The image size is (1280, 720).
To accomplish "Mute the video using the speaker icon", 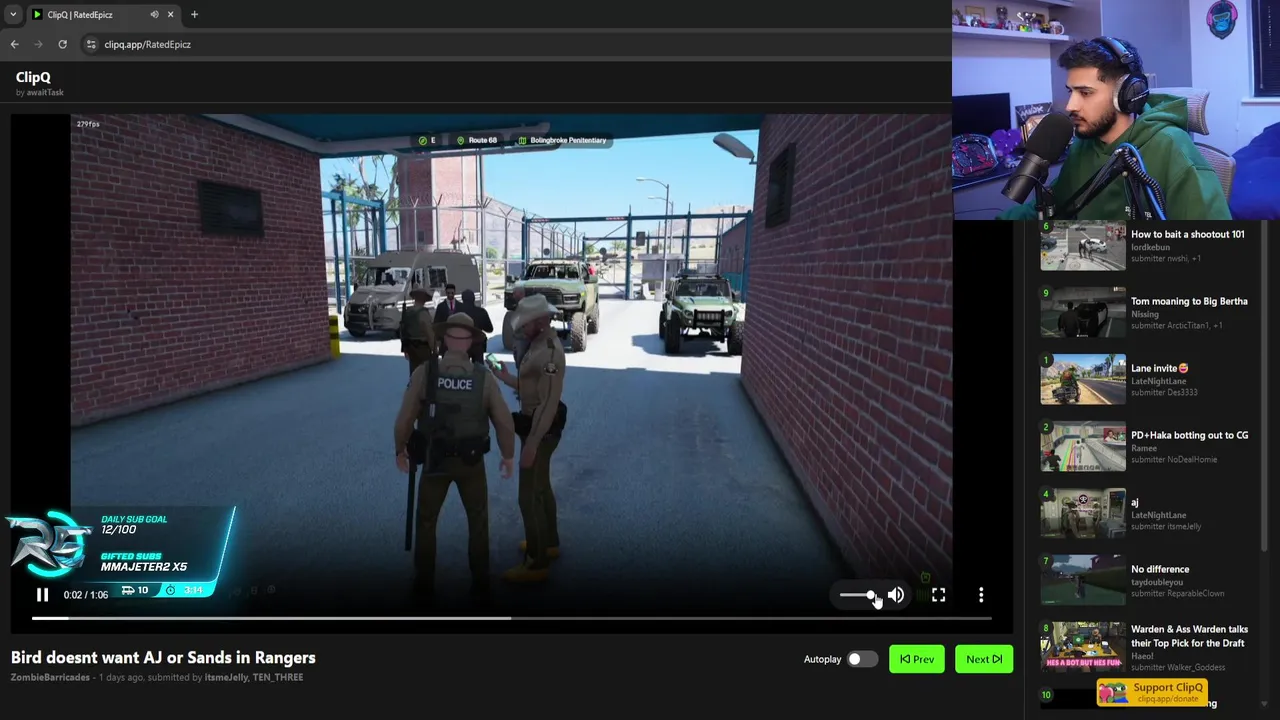I will [896, 595].
